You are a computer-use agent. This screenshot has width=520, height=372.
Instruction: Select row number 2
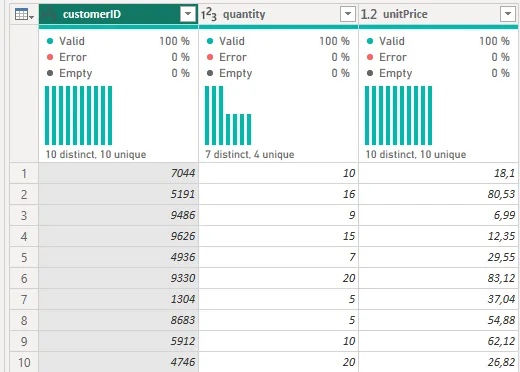pyautogui.click(x=24, y=194)
